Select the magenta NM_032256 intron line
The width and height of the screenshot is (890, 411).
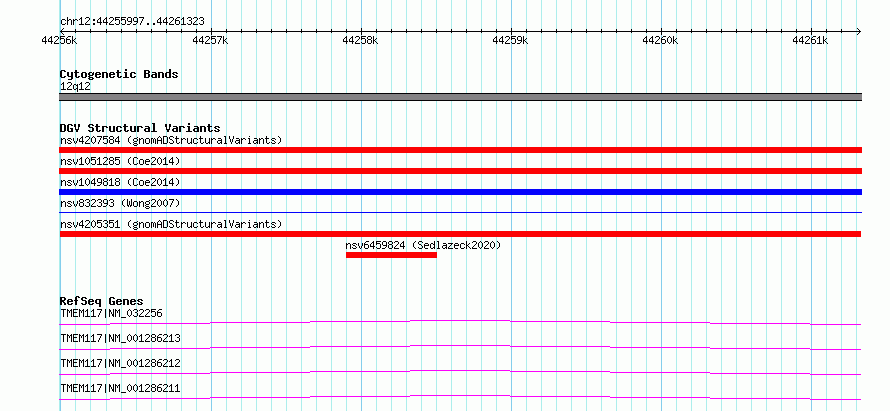coord(460,322)
